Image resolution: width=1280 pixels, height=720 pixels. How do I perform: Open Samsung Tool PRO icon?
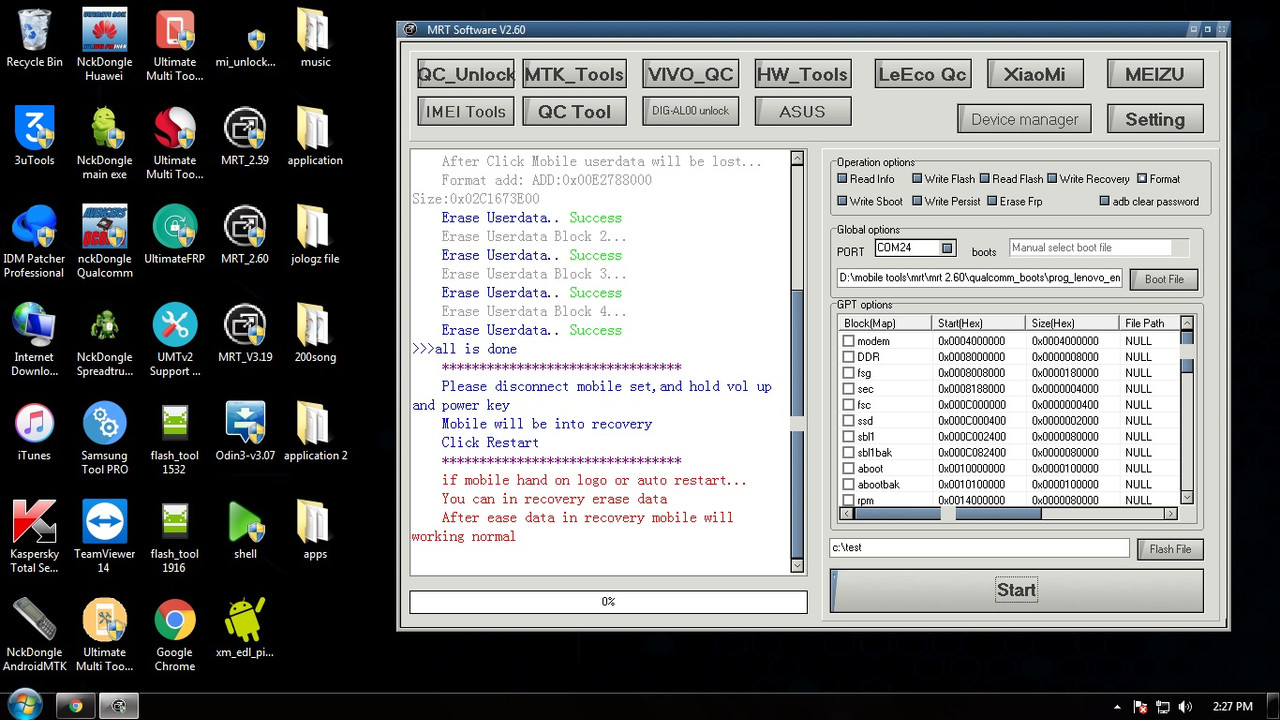(105, 439)
